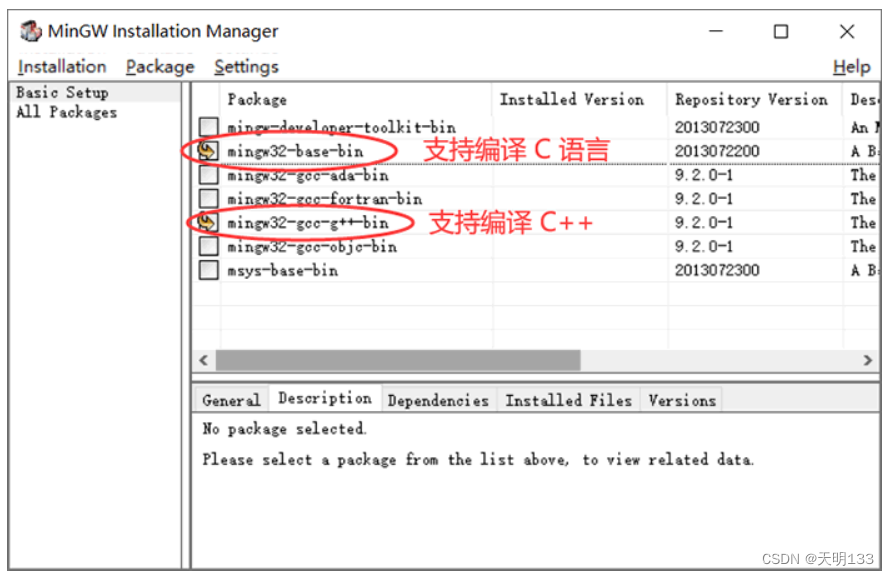
Task: Mark the mingw32-gcc-objc-bin checkbox
Action: click(x=209, y=246)
